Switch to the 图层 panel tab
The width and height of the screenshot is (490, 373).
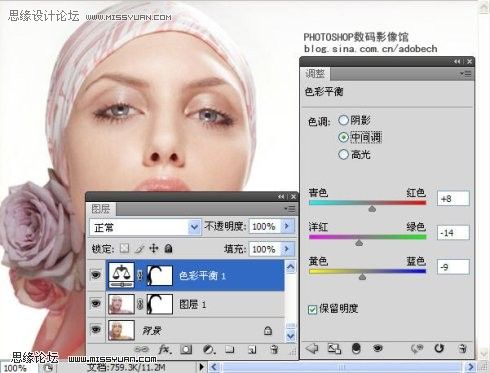coord(101,209)
